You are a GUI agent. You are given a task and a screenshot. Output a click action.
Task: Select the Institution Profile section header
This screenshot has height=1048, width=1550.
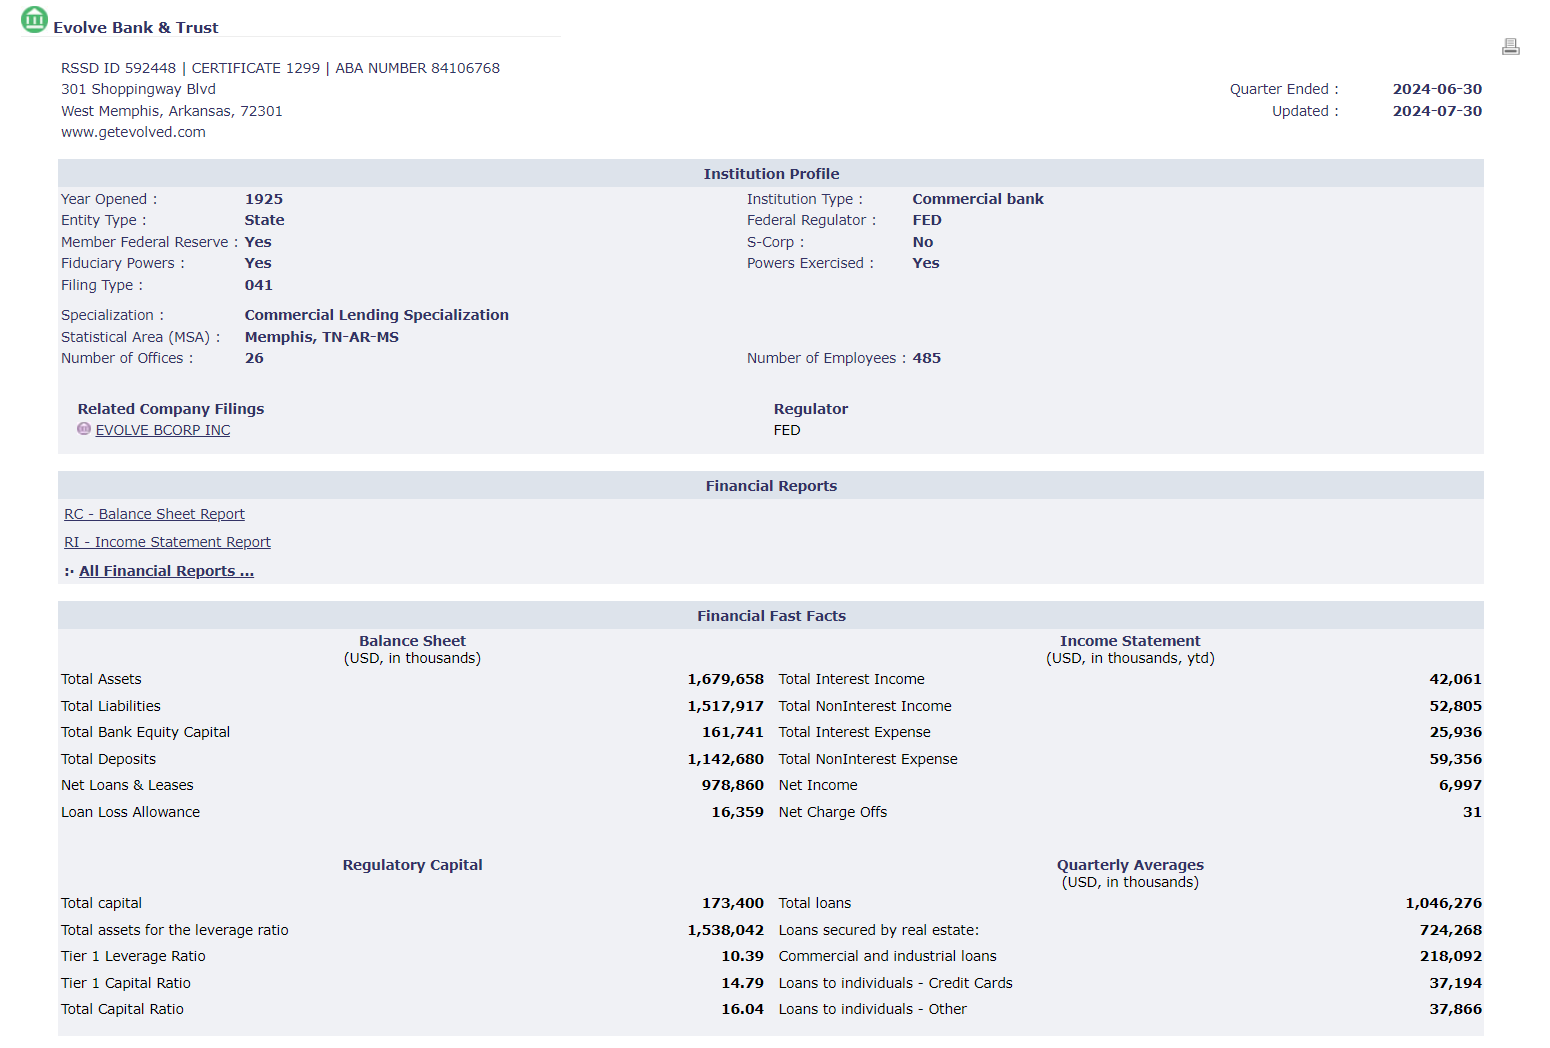pos(771,174)
